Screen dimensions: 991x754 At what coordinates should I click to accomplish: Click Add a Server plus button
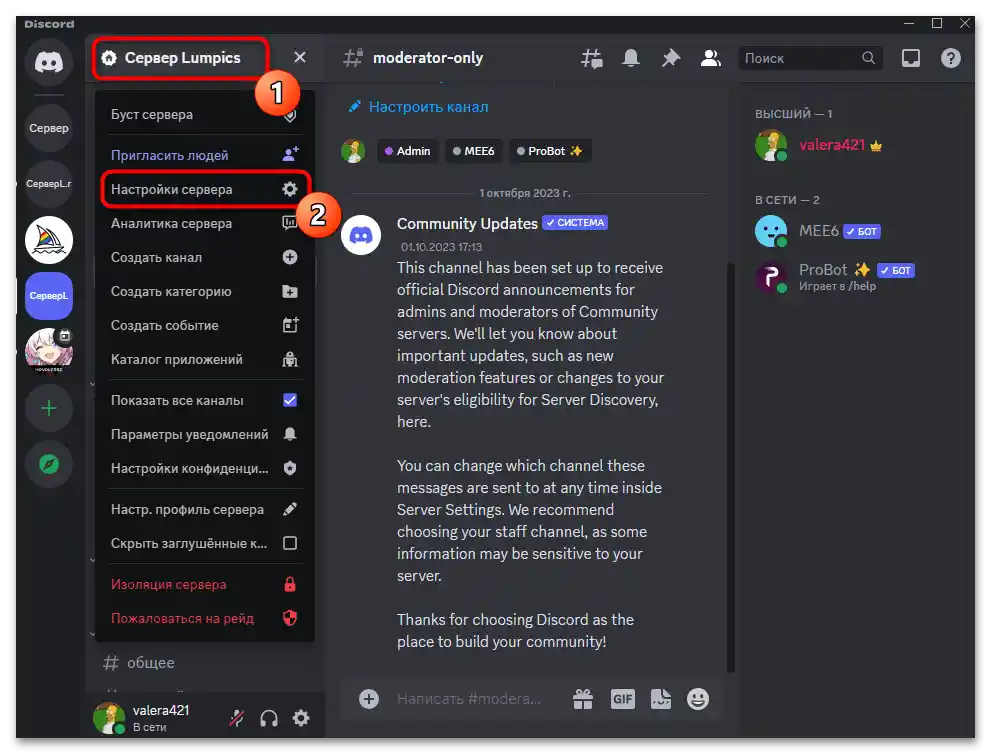pos(49,408)
